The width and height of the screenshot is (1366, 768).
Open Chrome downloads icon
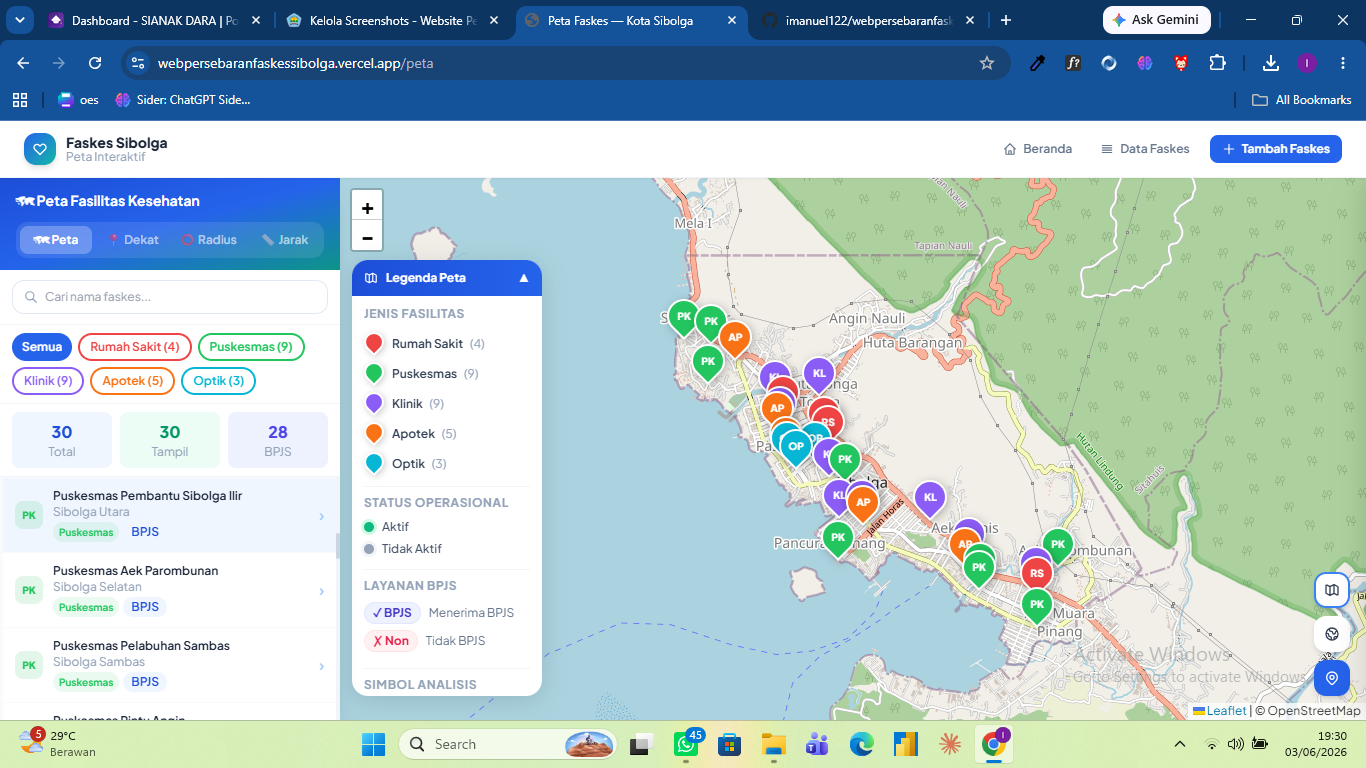(x=1271, y=63)
